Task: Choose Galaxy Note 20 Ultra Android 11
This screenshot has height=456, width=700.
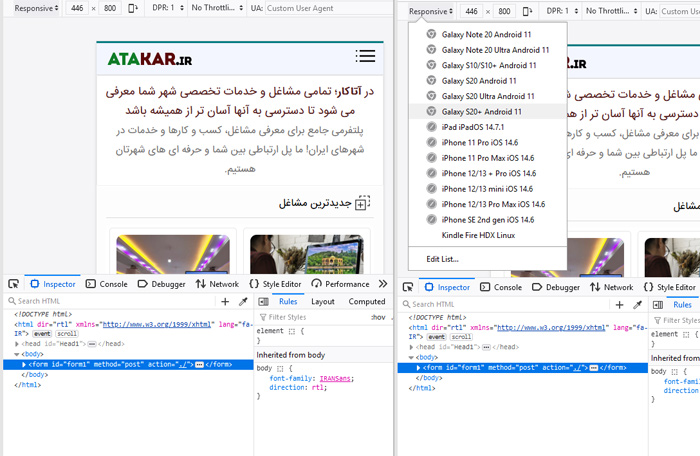Action: 488,50
